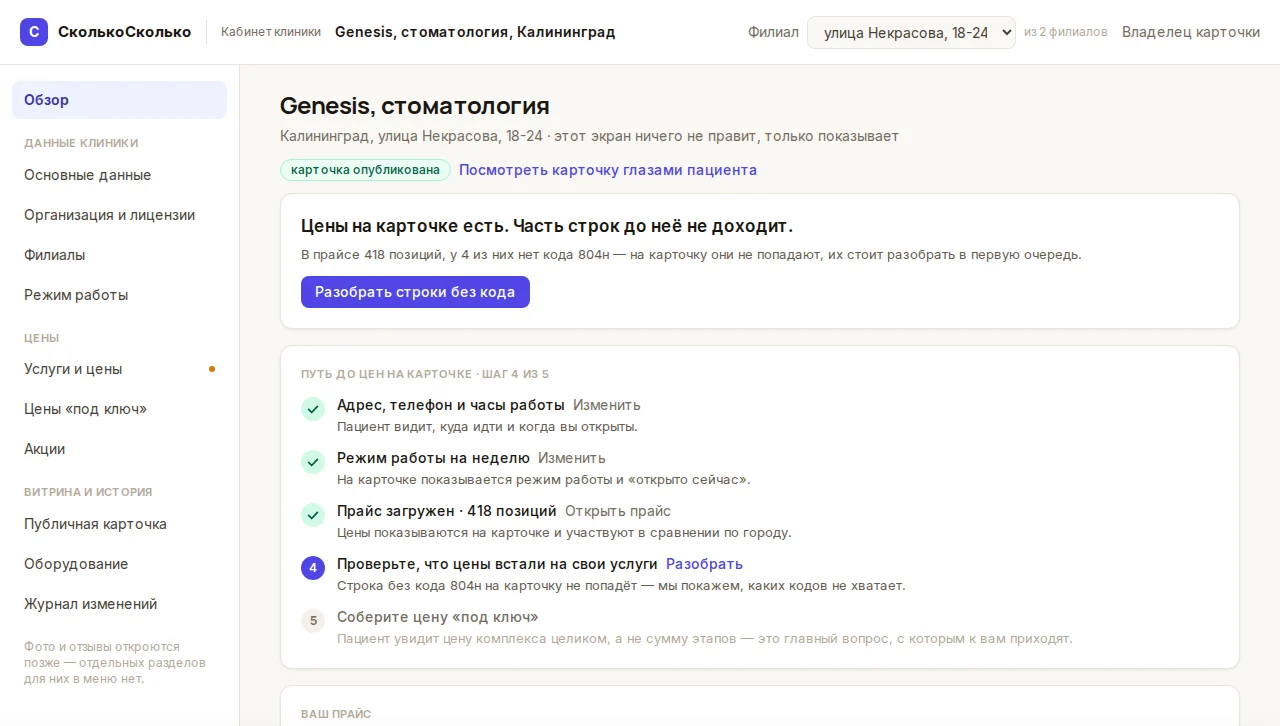Open Услуги и цены
The height and width of the screenshot is (726, 1280).
tap(119, 369)
